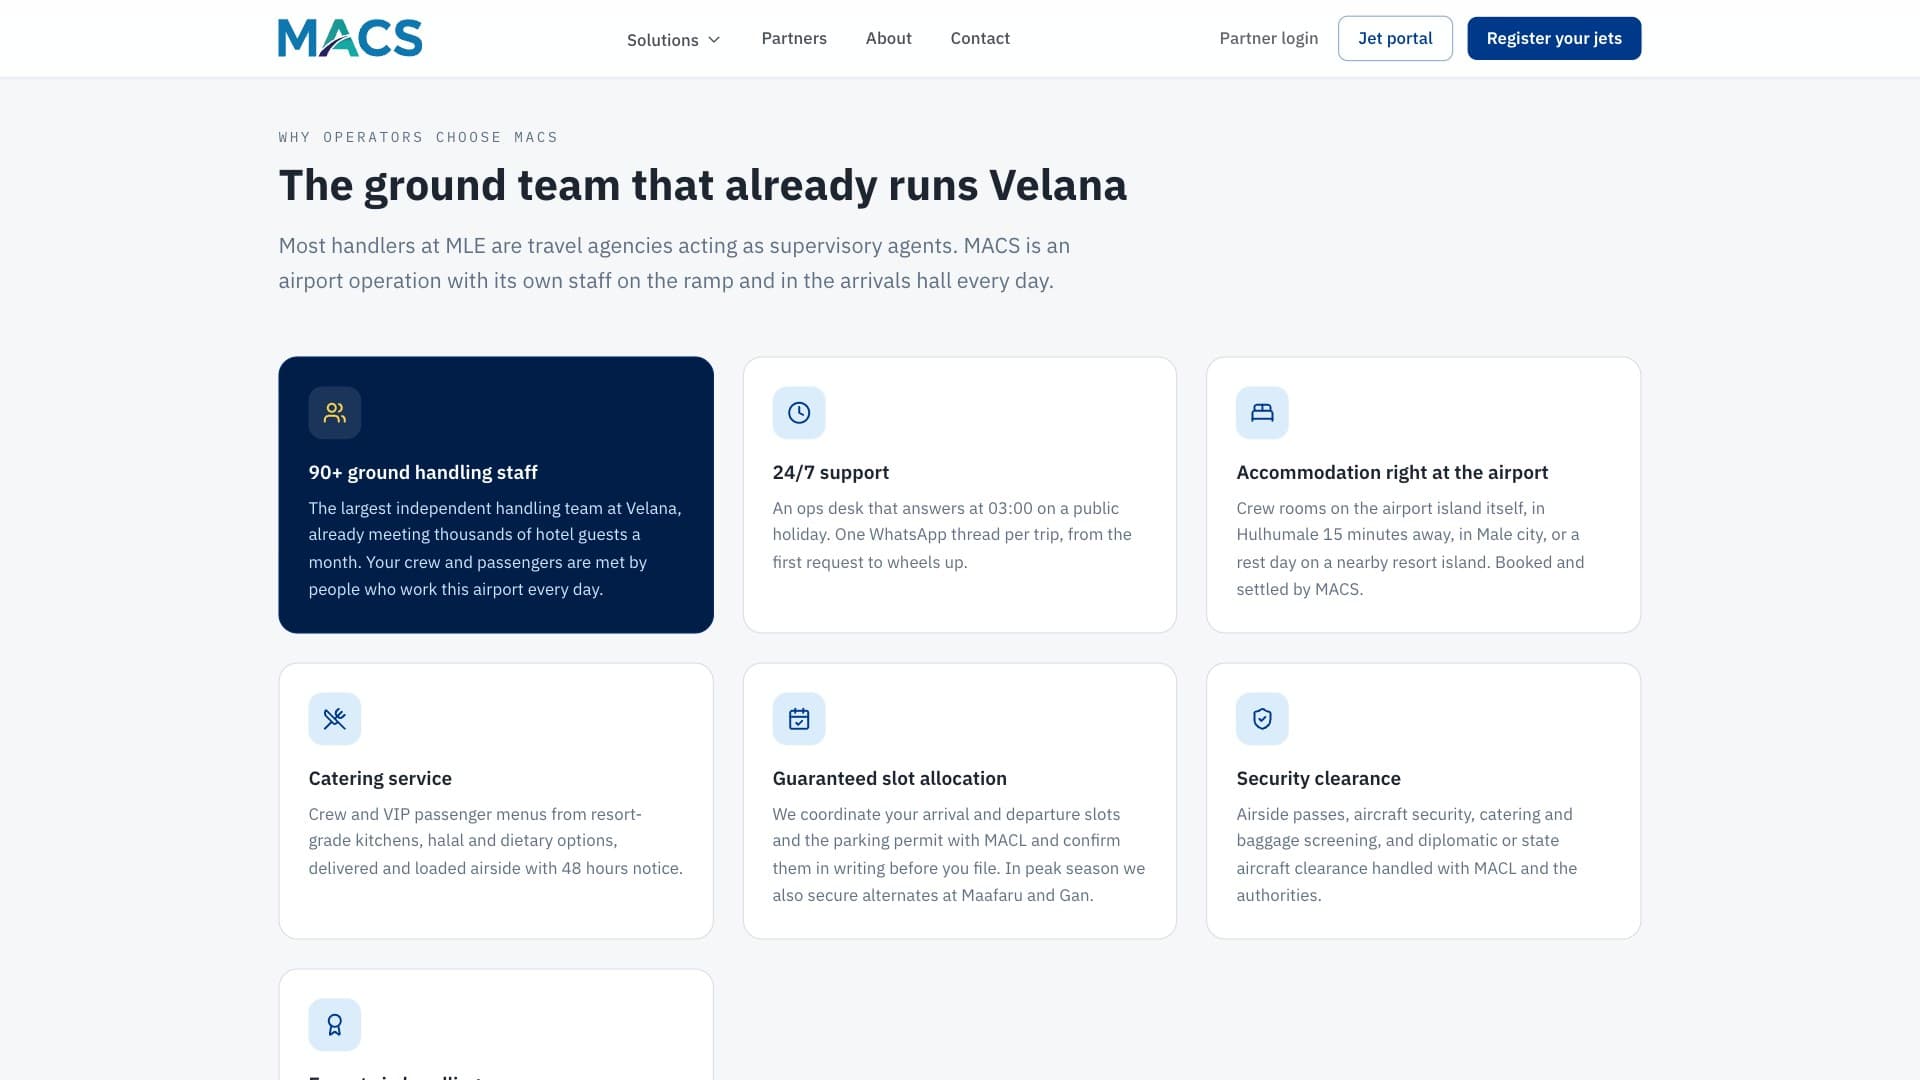Viewport: 1920px width, 1080px height.
Task: Click the MACS logo in header
Action: [x=350, y=38]
